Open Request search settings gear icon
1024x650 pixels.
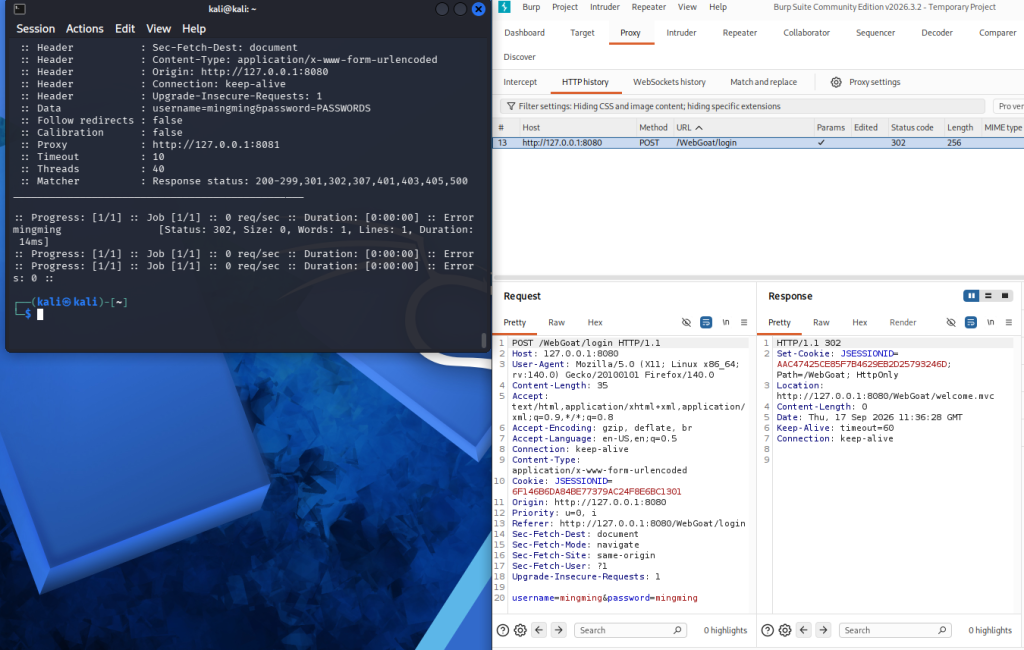(x=520, y=630)
